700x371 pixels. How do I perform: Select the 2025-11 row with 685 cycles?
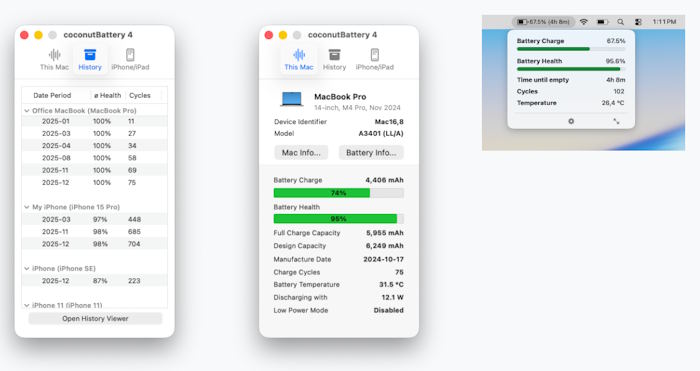[x=95, y=232]
